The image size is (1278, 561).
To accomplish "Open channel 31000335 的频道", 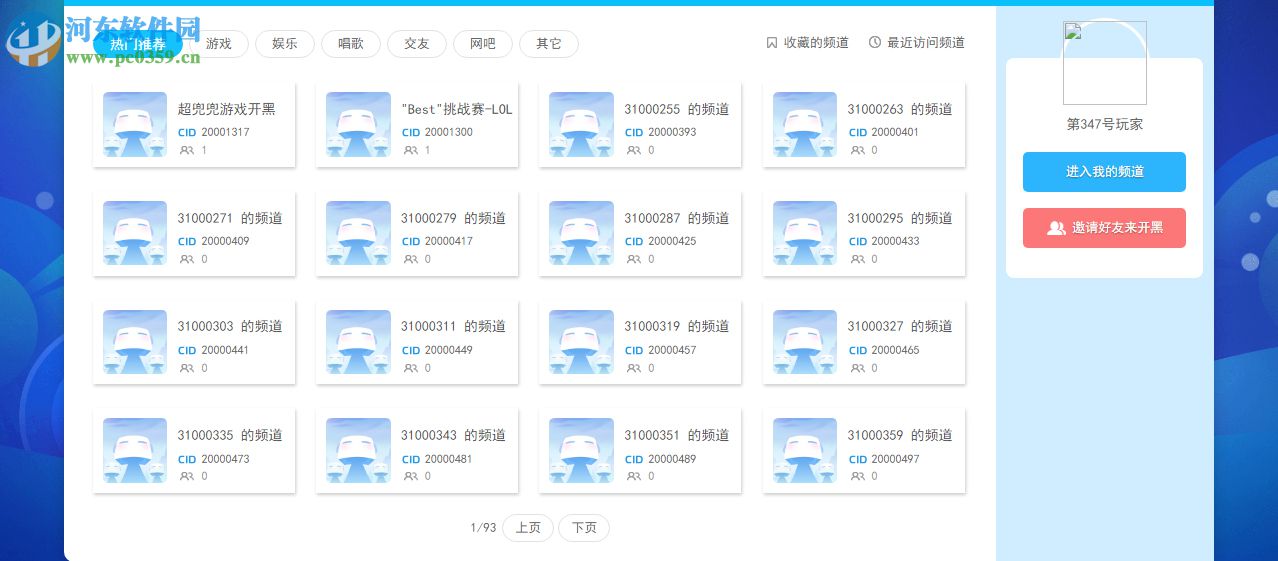I will pyautogui.click(x=194, y=451).
